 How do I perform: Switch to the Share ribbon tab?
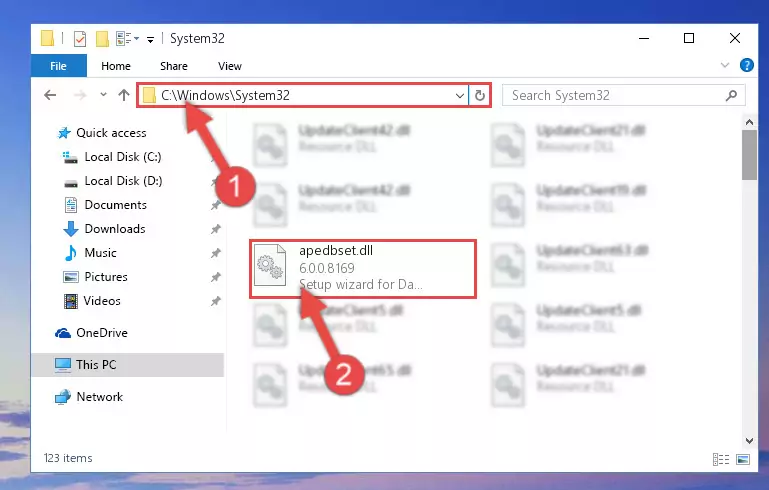[174, 66]
